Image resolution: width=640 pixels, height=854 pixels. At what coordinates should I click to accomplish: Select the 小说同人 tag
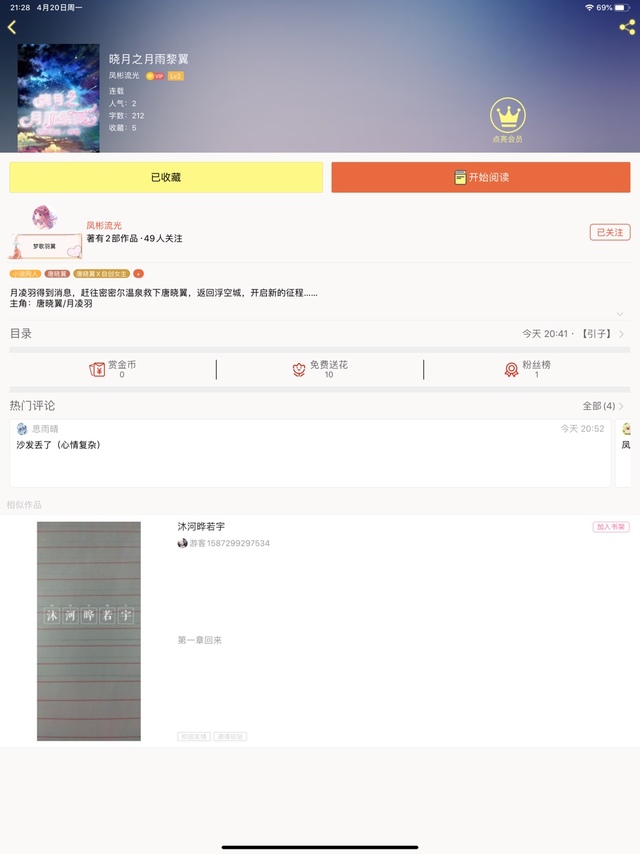(25, 274)
